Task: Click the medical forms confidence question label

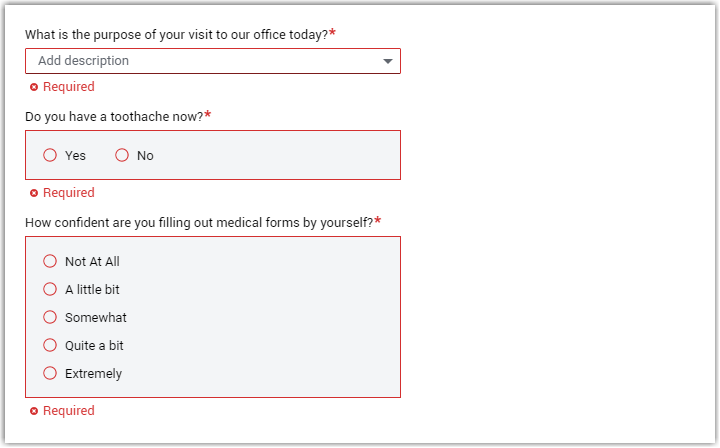Action: (x=199, y=222)
